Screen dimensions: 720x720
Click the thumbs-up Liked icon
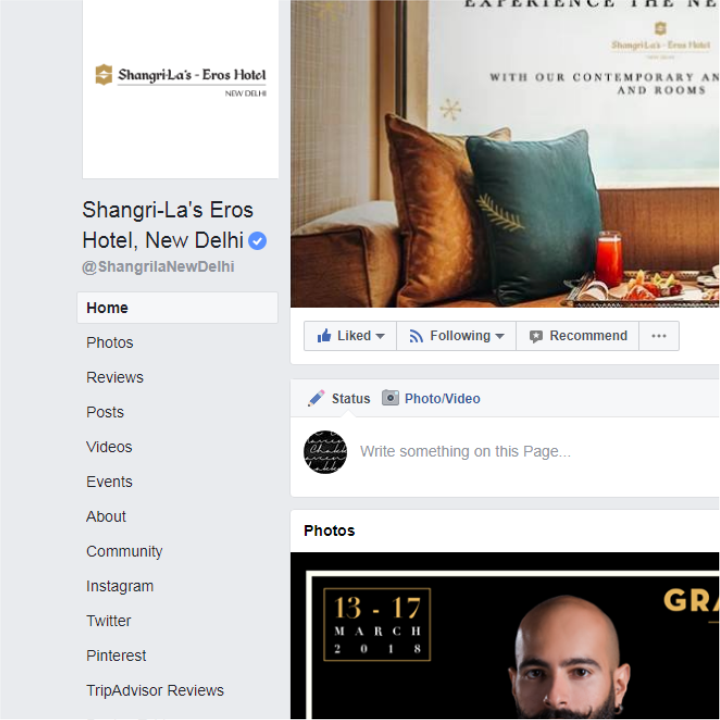click(324, 336)
